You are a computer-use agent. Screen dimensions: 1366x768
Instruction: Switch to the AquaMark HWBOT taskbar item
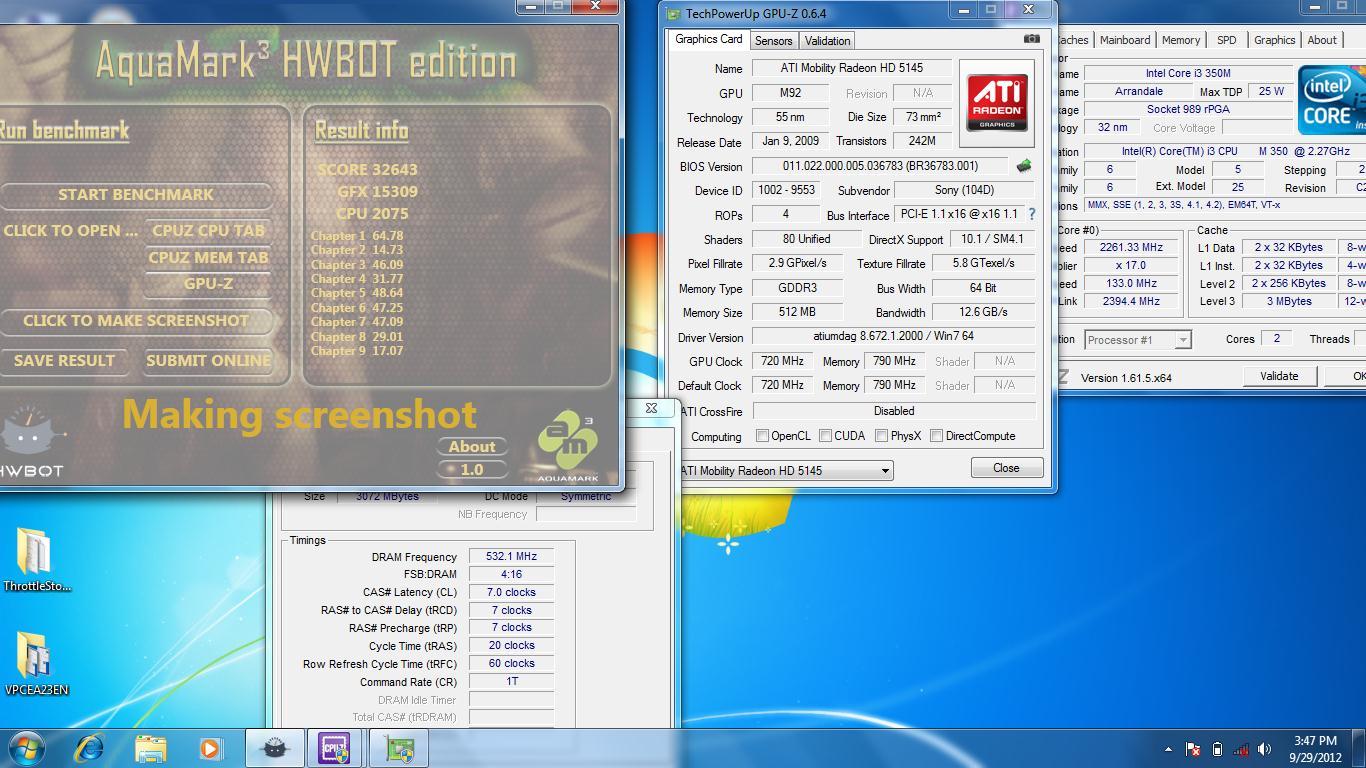pyautogui.click(x=274, y=748)
